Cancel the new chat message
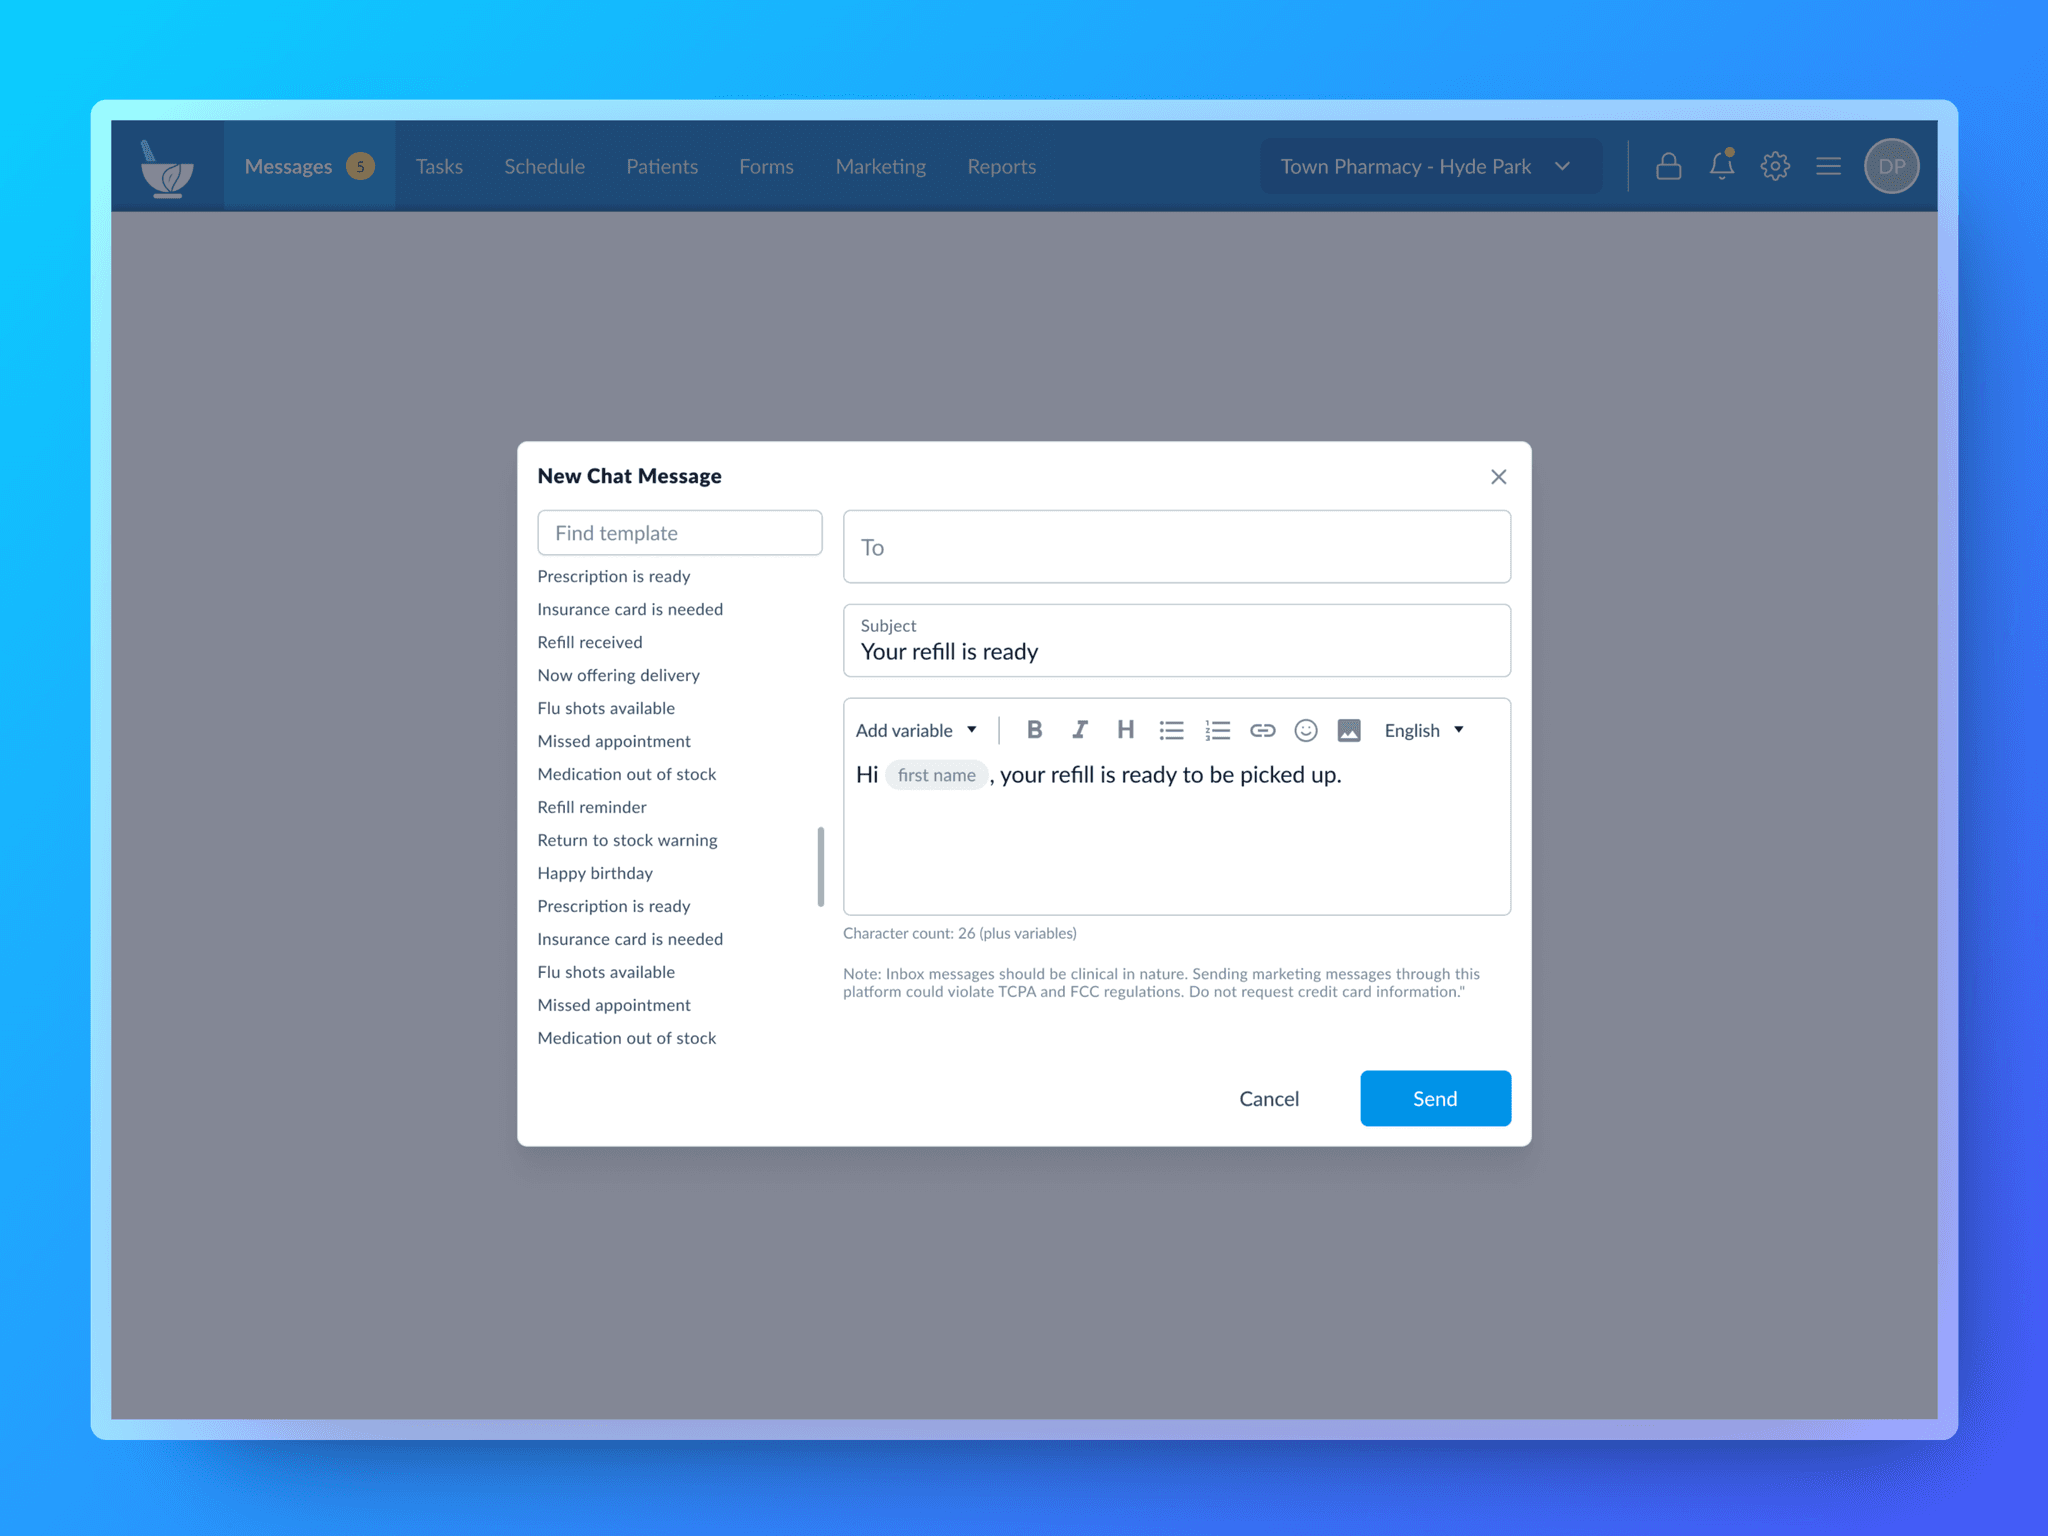 pyautogui.click(x=1269, y=1098)
